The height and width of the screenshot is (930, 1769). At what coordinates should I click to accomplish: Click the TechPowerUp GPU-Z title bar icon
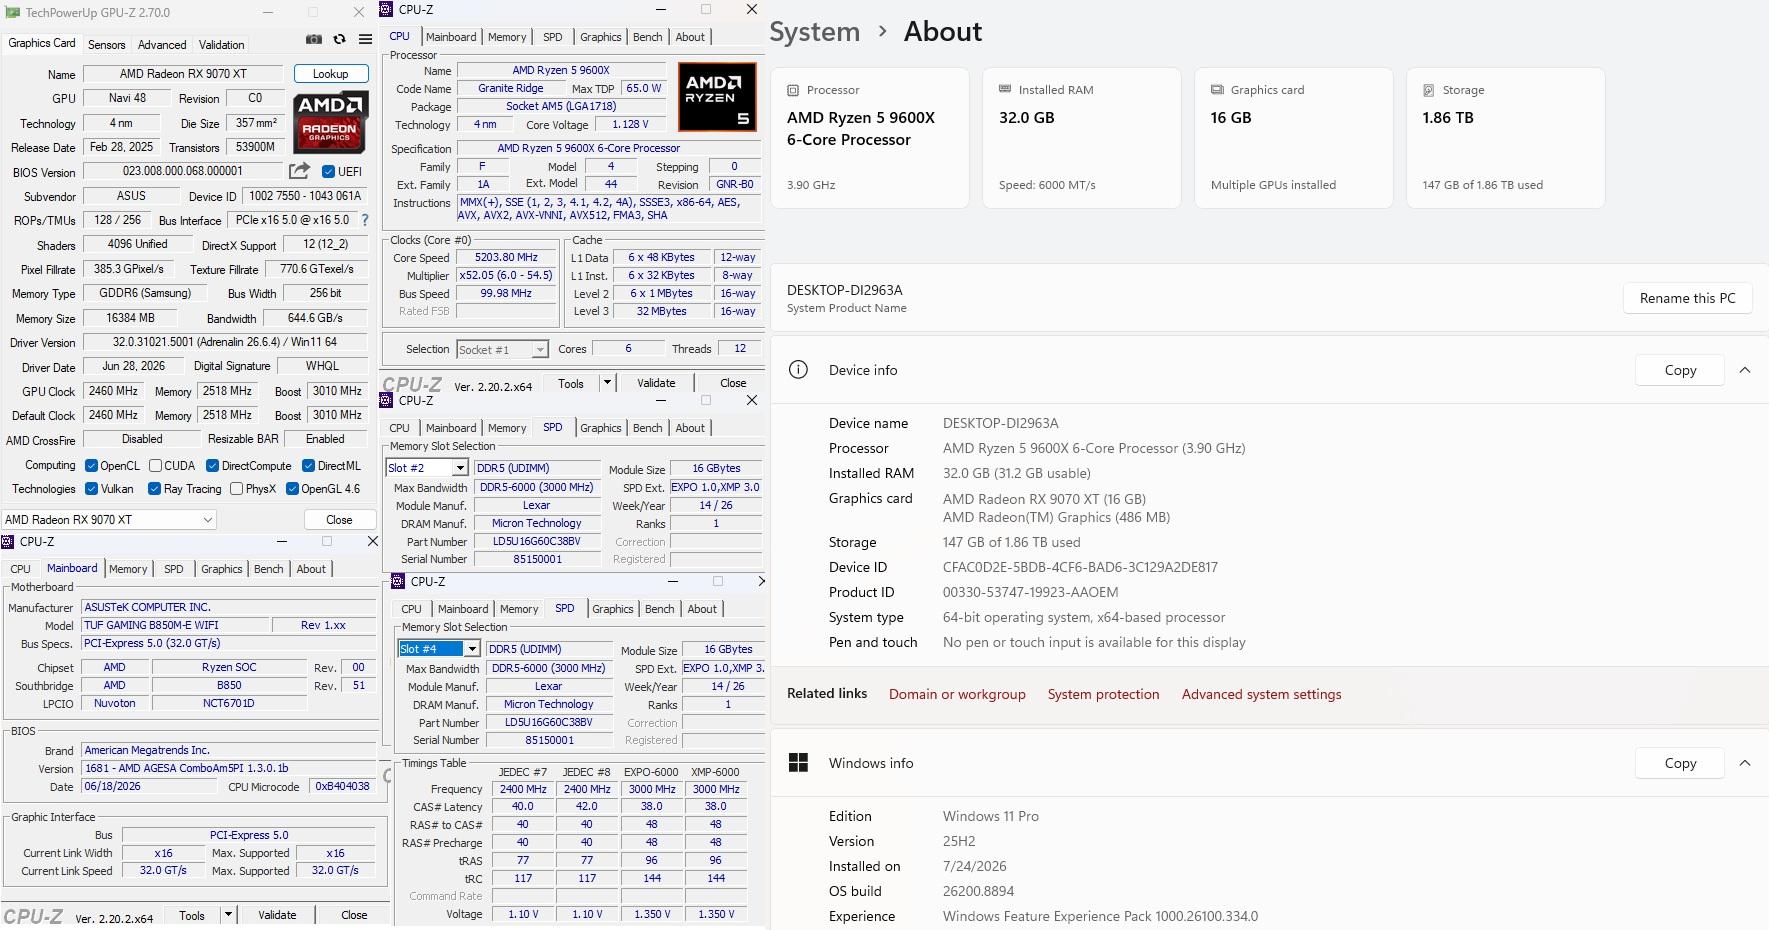coord(13,13)
